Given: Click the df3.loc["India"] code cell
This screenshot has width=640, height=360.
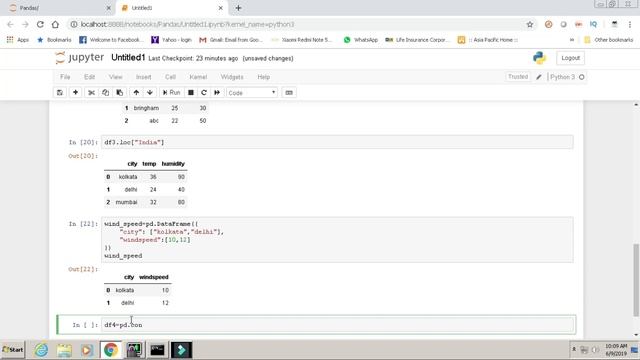Looking at the screenshot, I should [x=337, y=142].
